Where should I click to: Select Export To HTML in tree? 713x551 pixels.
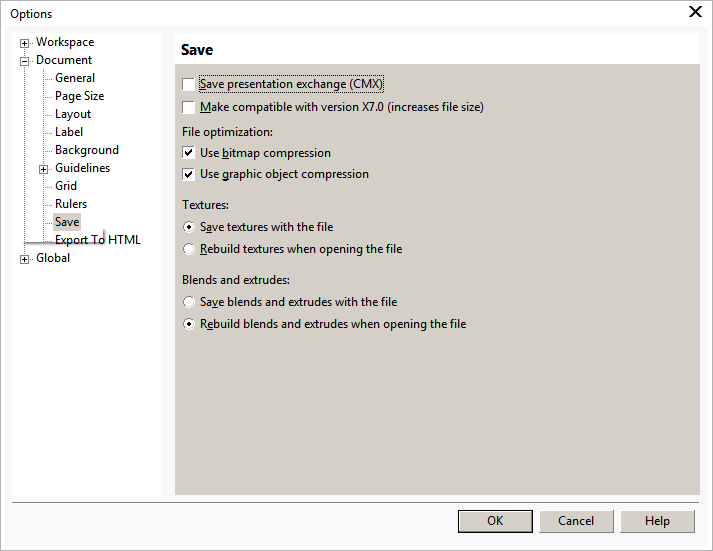click(x=98, y=240)
